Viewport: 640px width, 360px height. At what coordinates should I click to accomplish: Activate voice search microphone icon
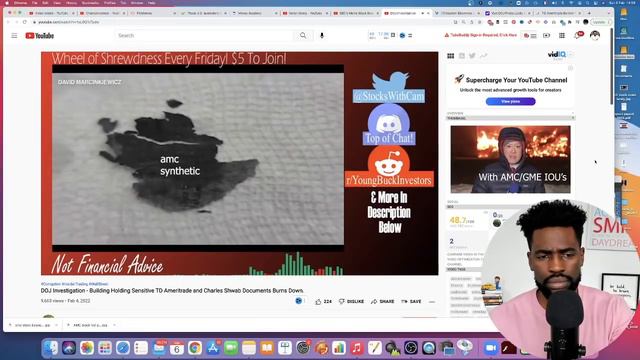(x=322, y=36)
